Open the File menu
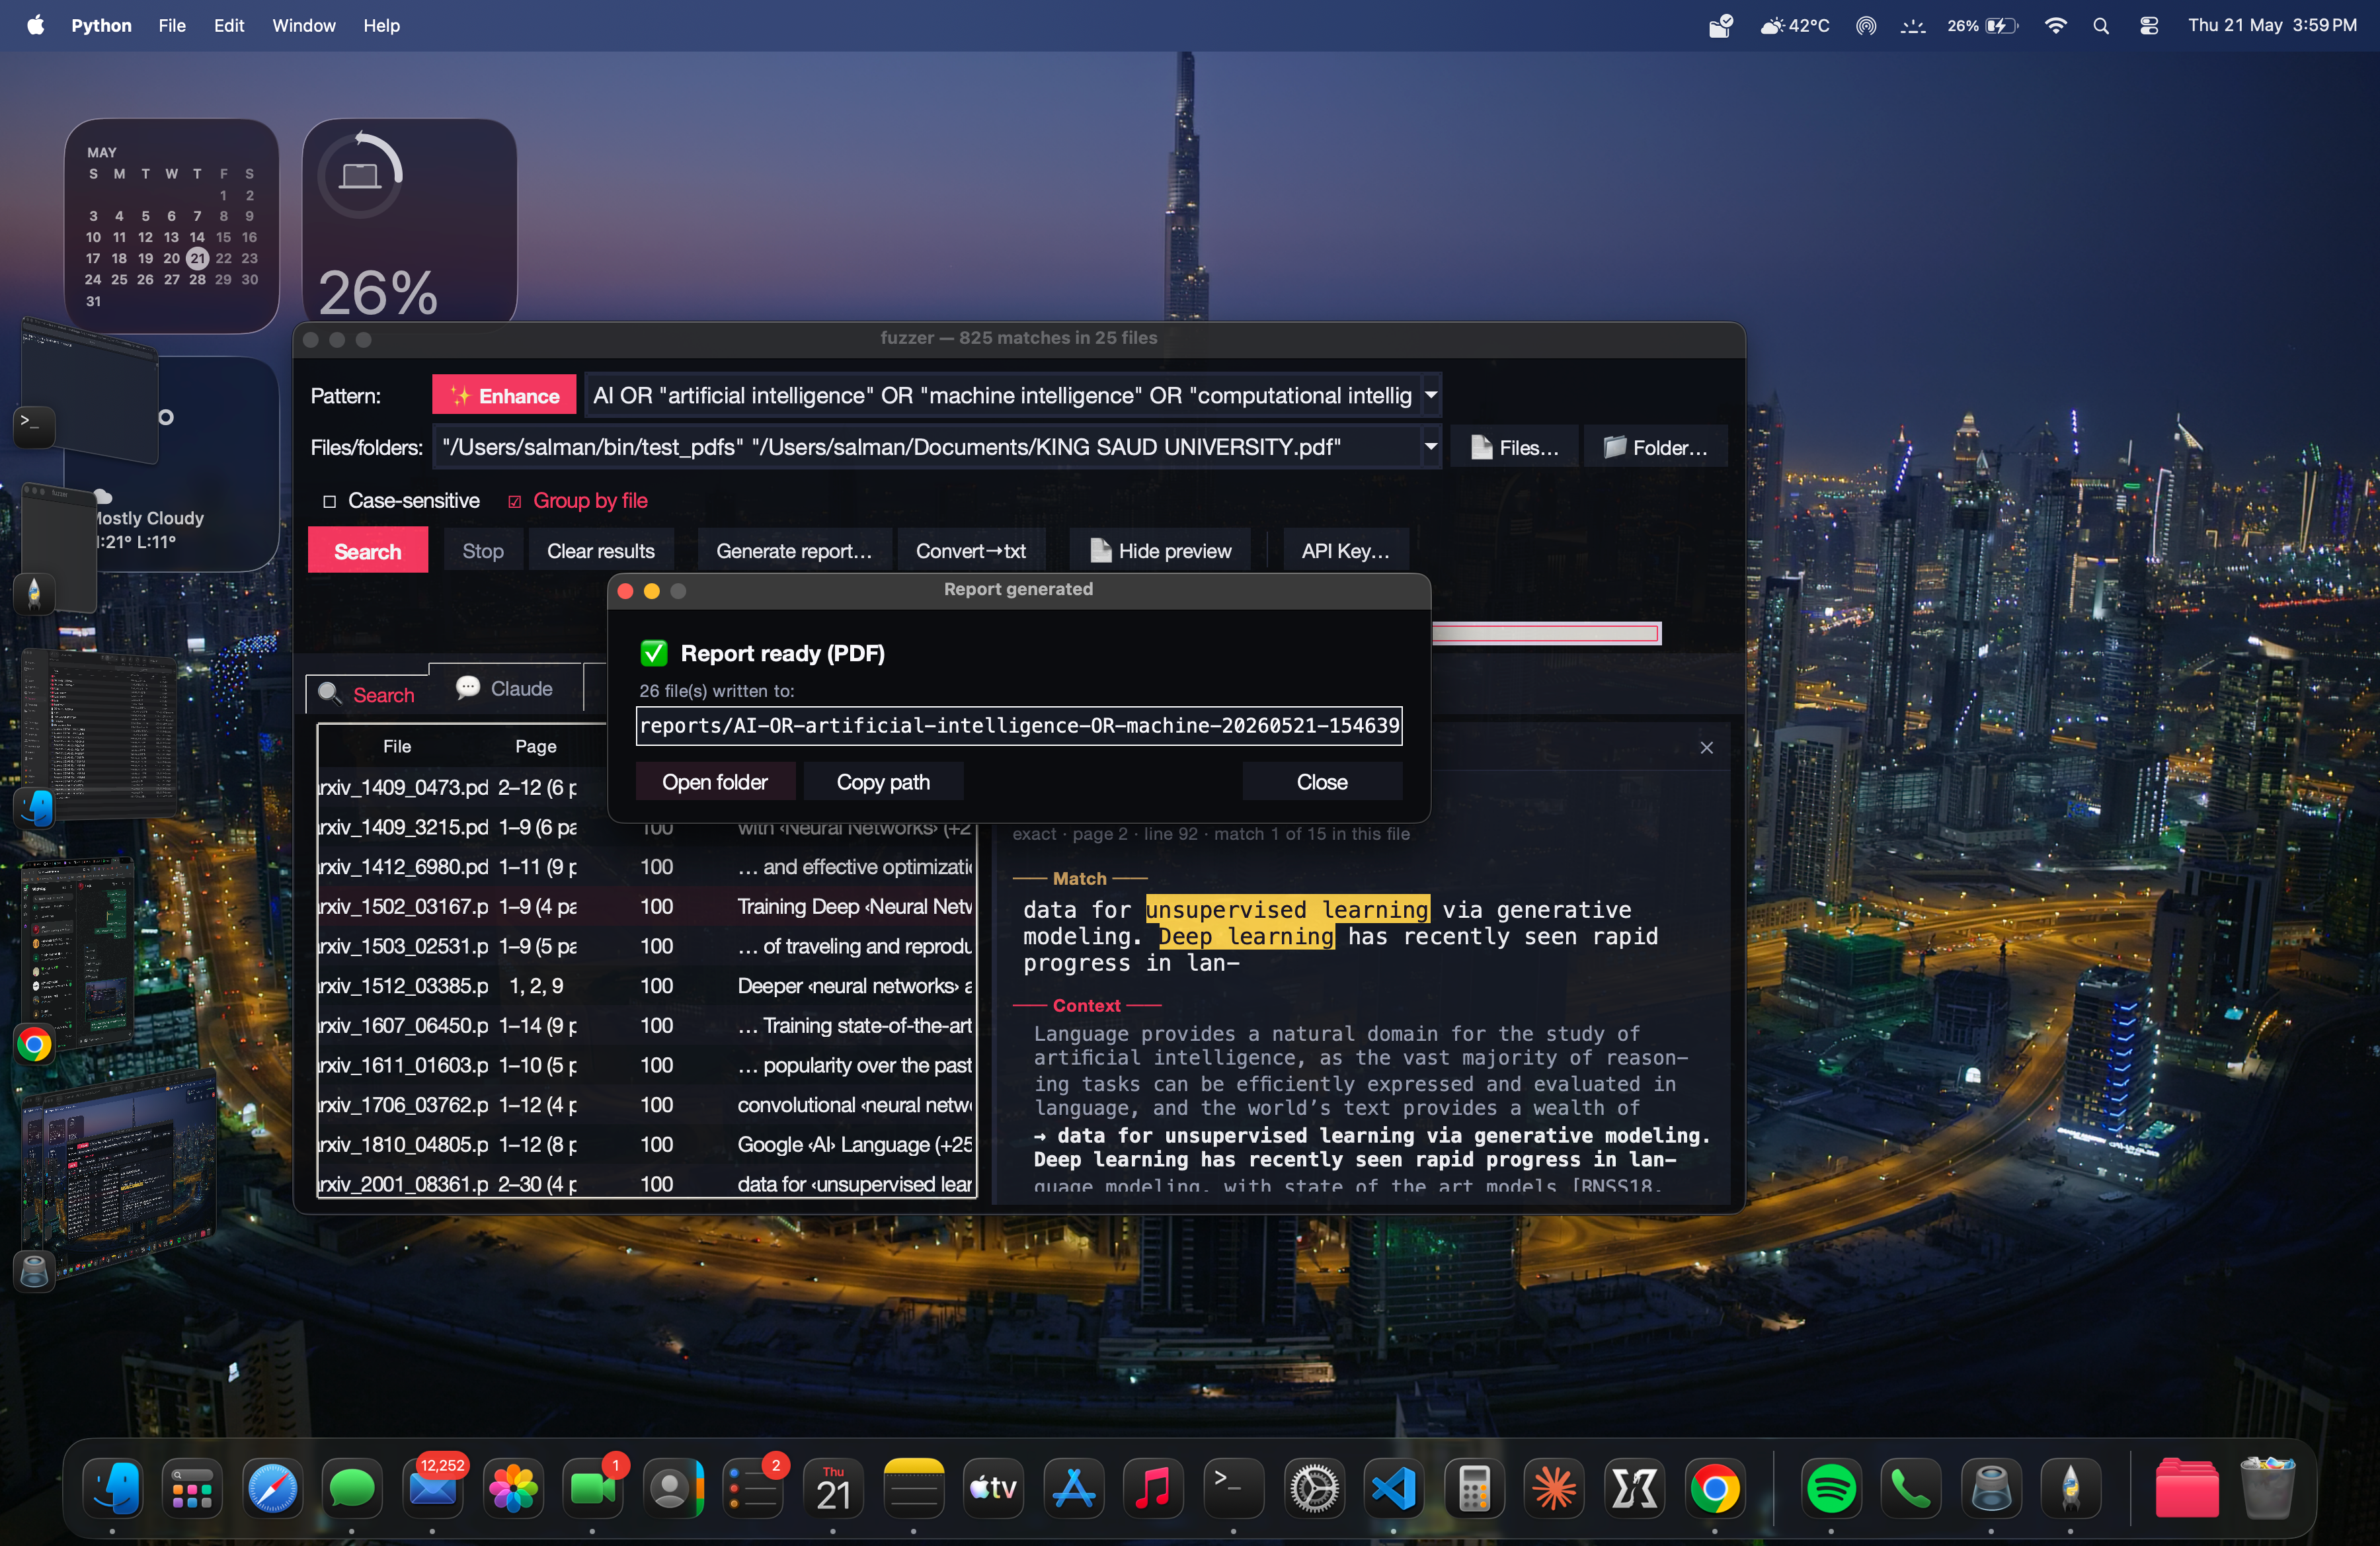 [x=172, y=25]
